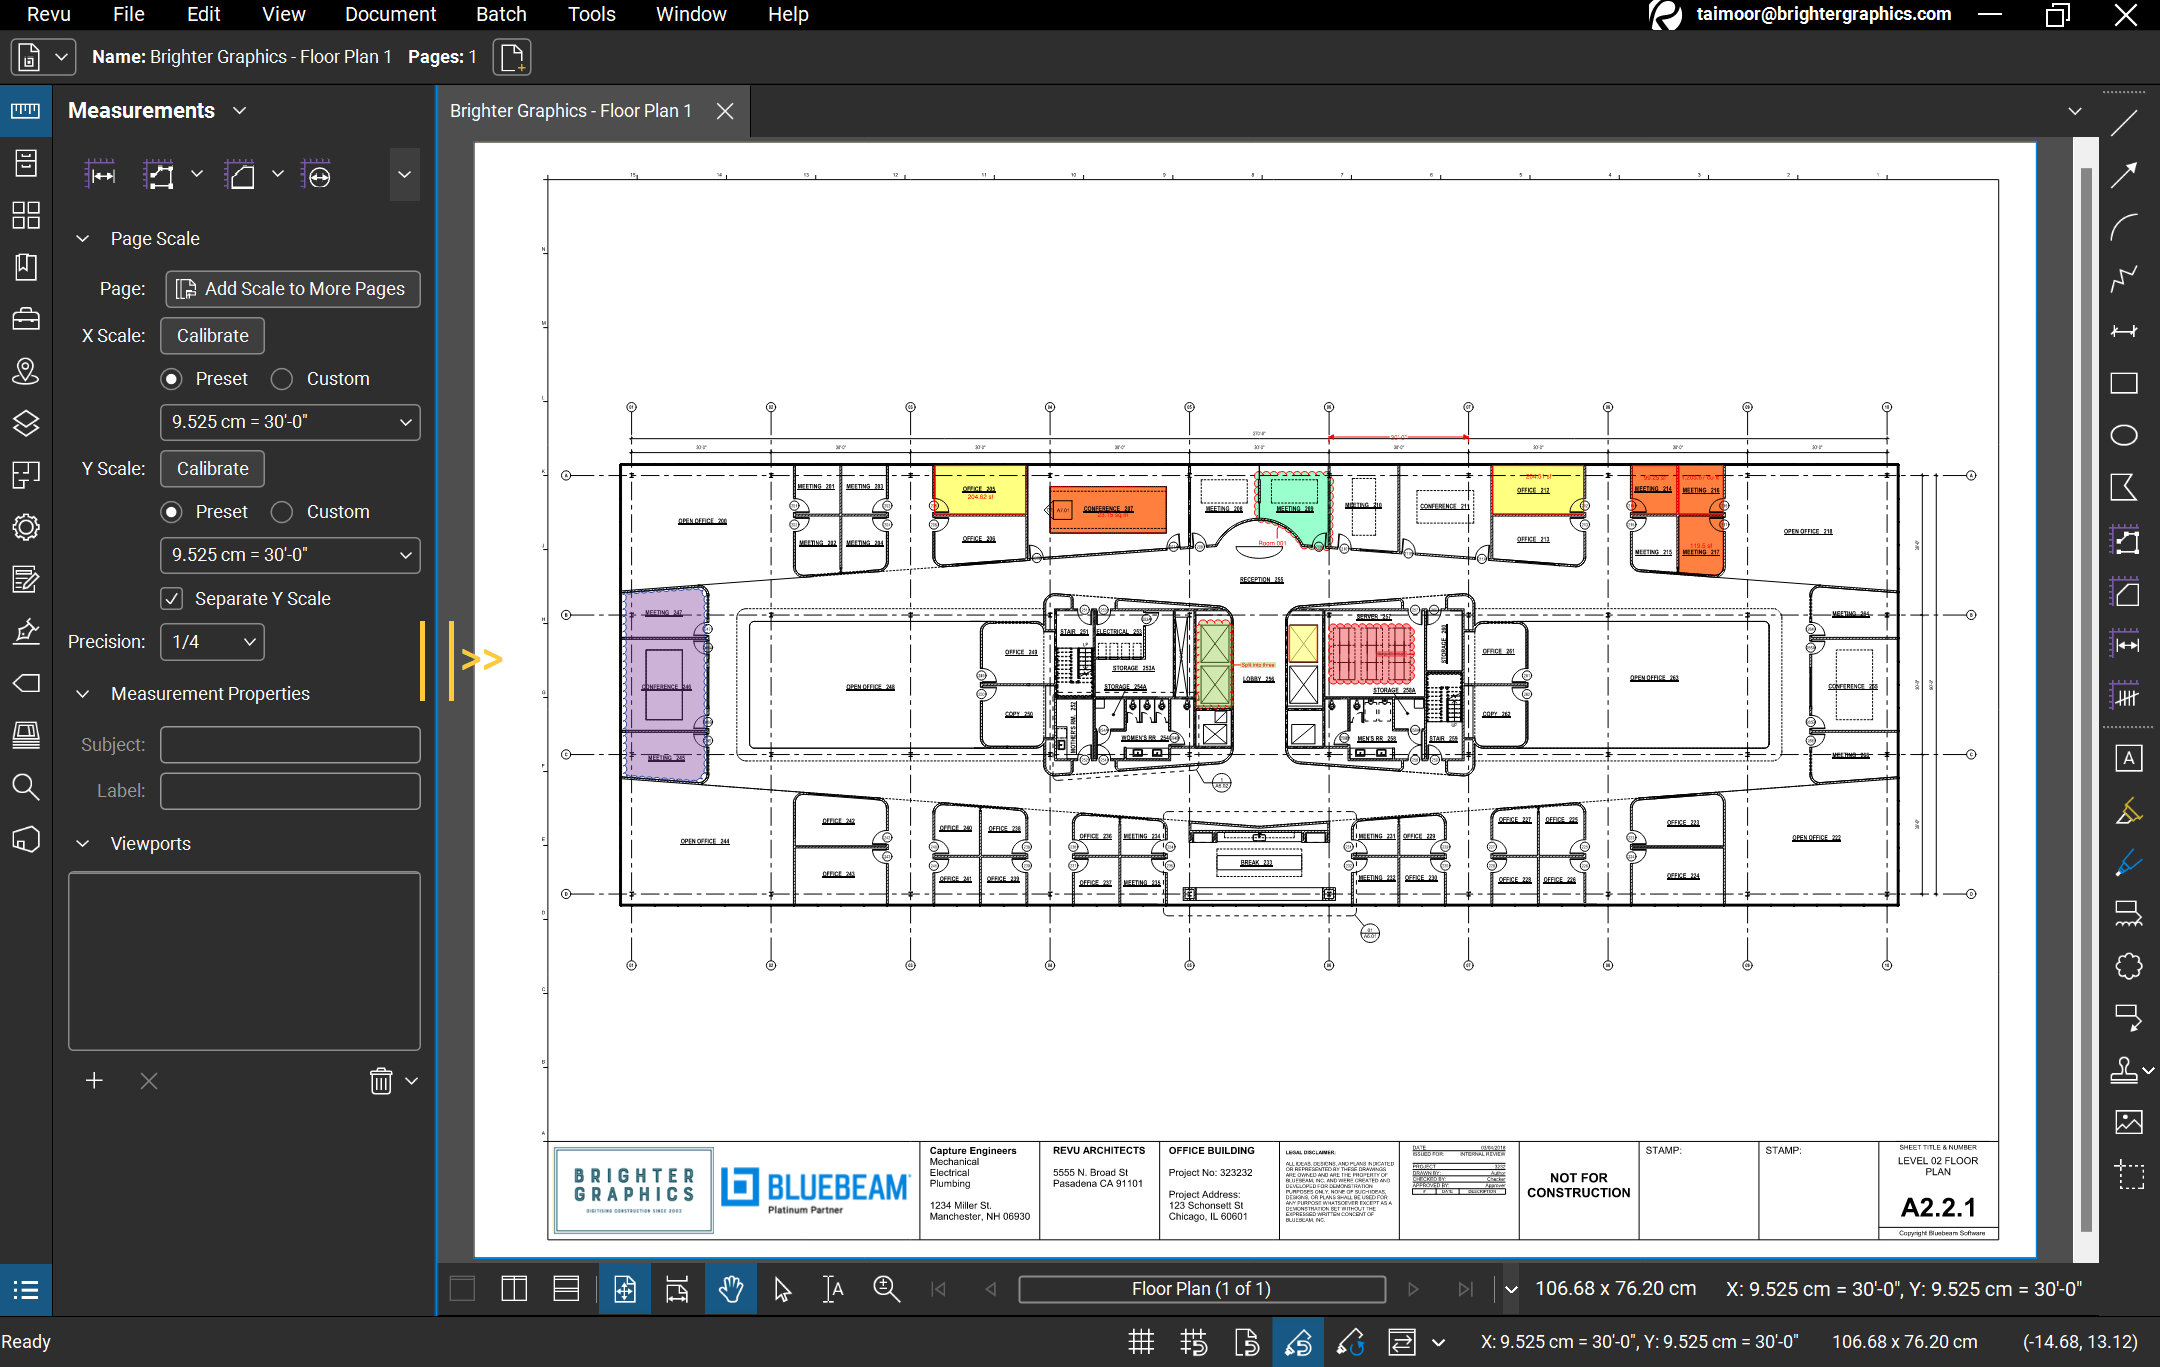Select Preset radio for Y Scale
The image size is (2160, 1367).
tap(172, 512)
